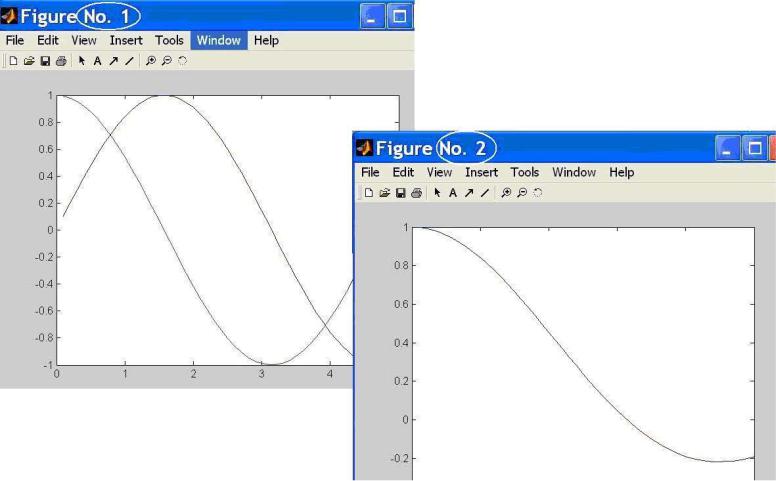
Task: Select Insert Text 'A' tool in Figure No. 2
Action: (453, 193)
